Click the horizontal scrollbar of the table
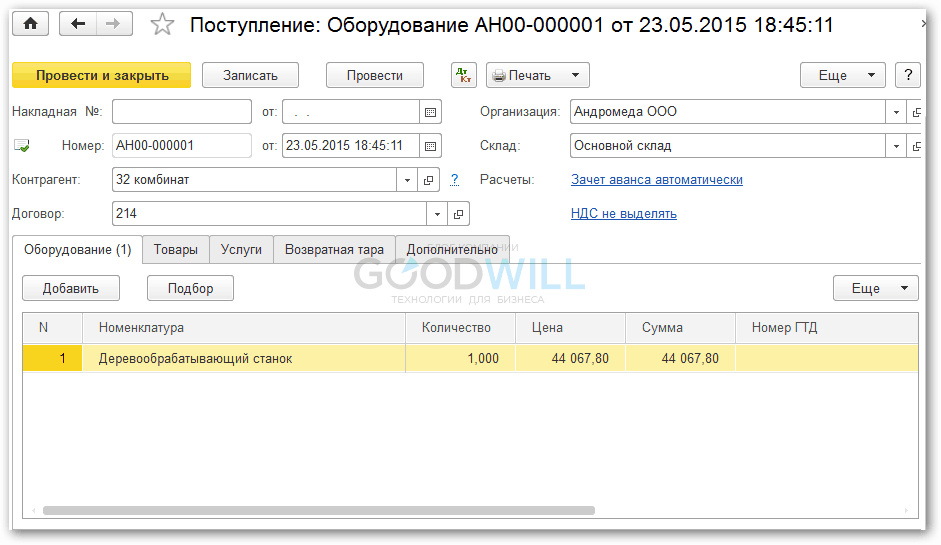Image resolution: width=941 pixels, height=545 pixels. point(319,511)
